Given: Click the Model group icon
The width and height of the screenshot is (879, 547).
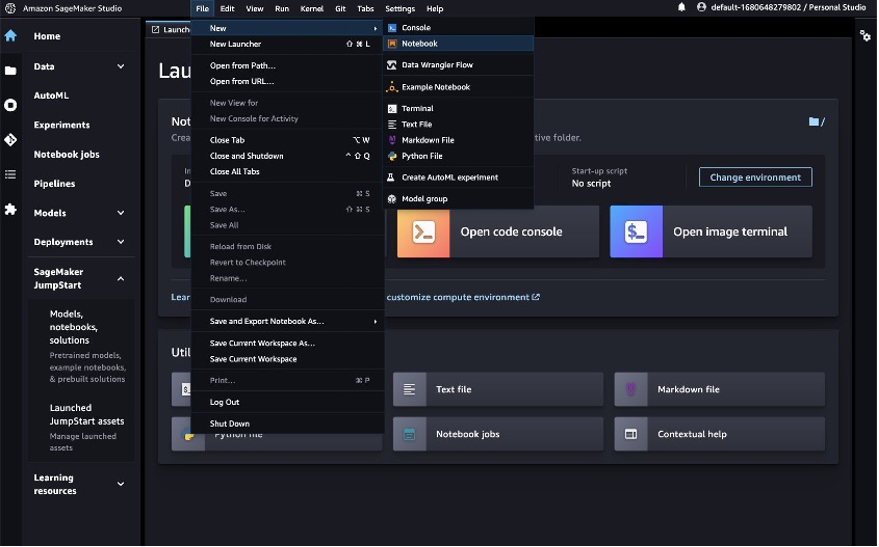Looking at the screenshot, I should [x=392, y=199].
